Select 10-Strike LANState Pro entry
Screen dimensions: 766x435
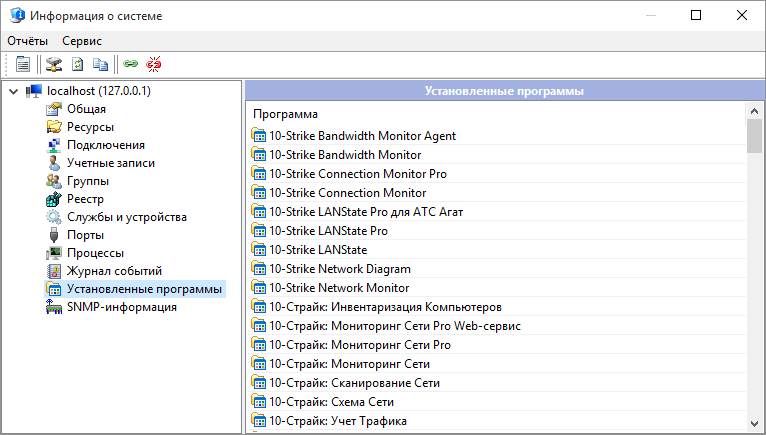click(x=328, y=231)
